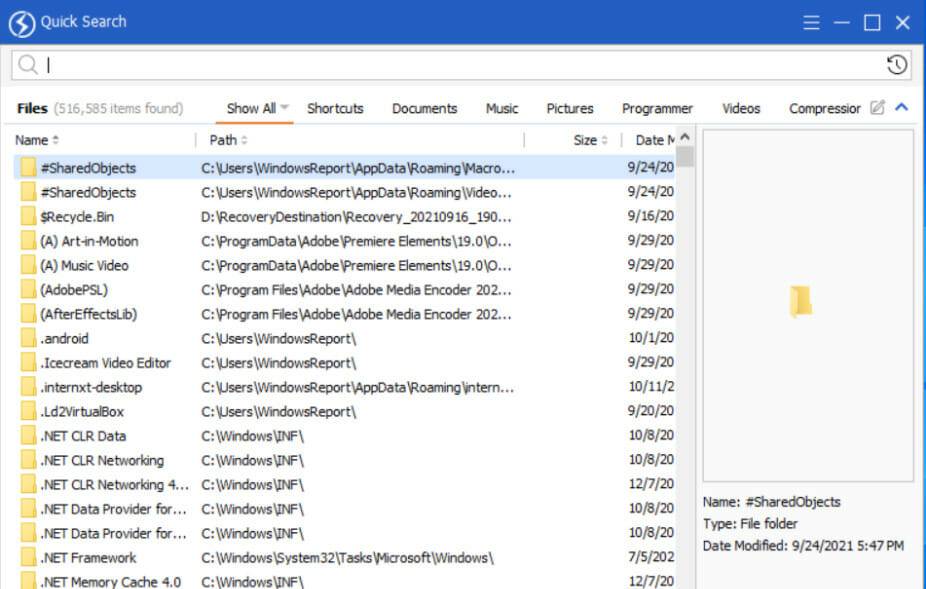Click date 9/16/20 of $Recycle.Bin

(x=651, y=216)
